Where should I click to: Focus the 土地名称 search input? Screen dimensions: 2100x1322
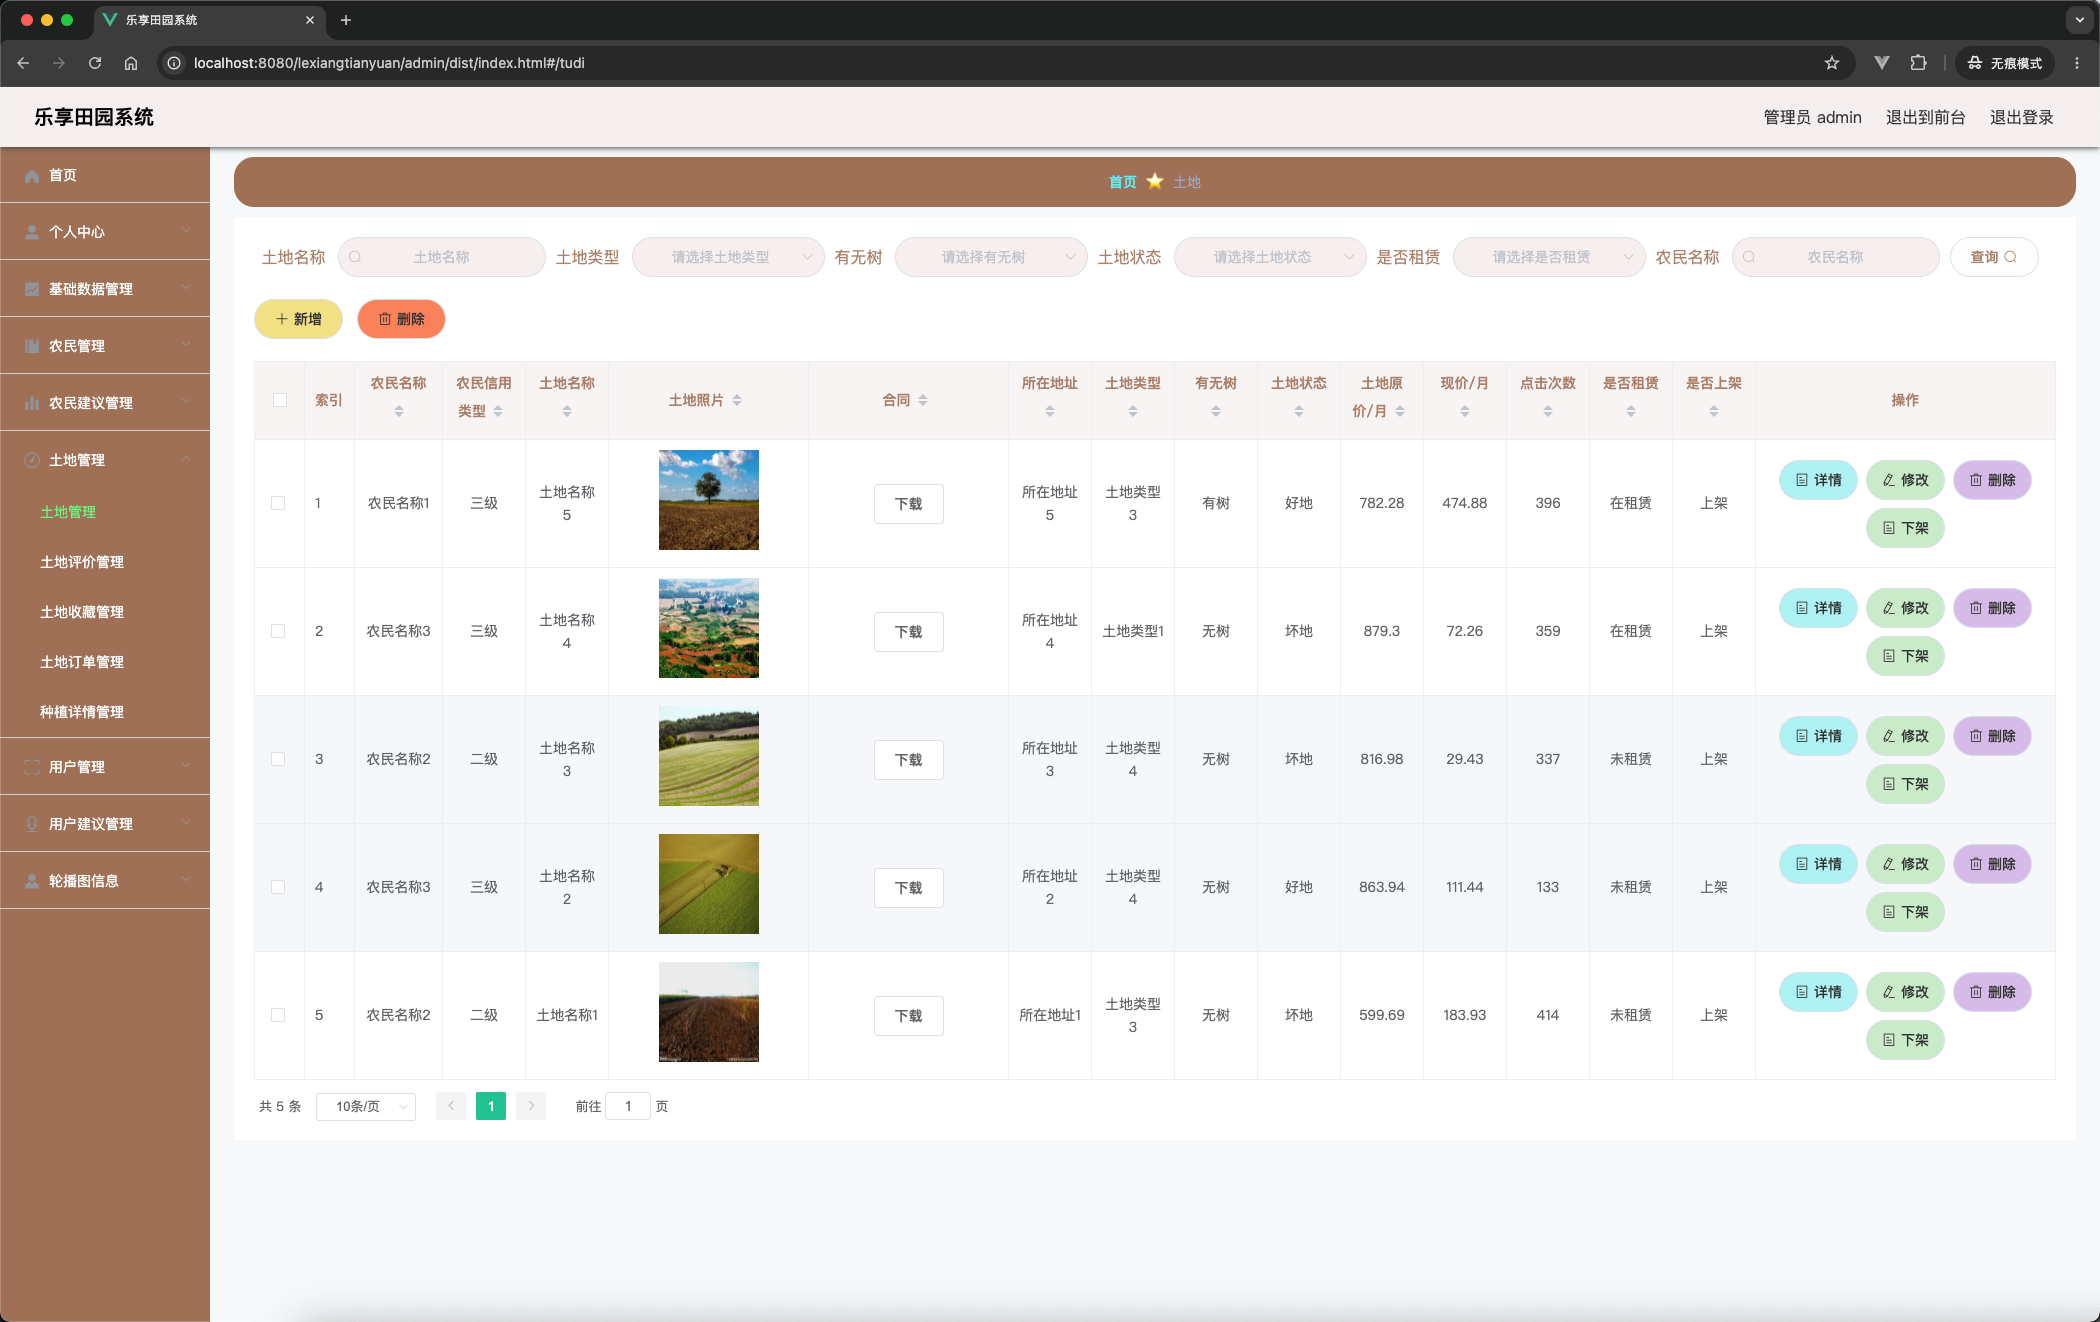(442, 257)
